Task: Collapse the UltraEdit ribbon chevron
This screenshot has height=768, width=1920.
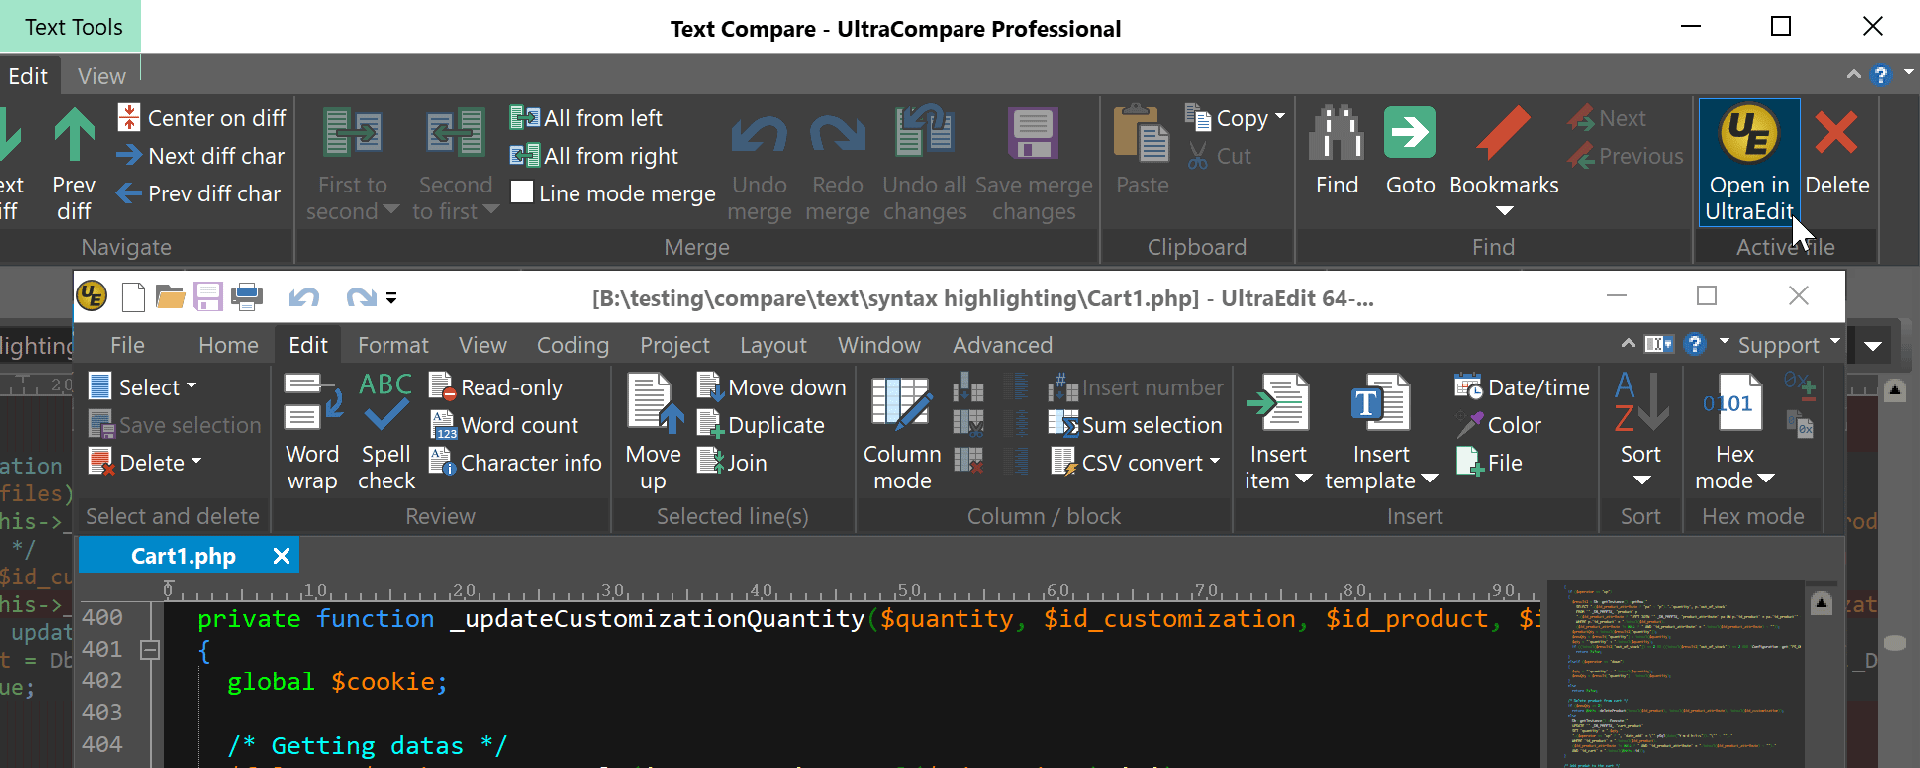Action: [1628, 344]
